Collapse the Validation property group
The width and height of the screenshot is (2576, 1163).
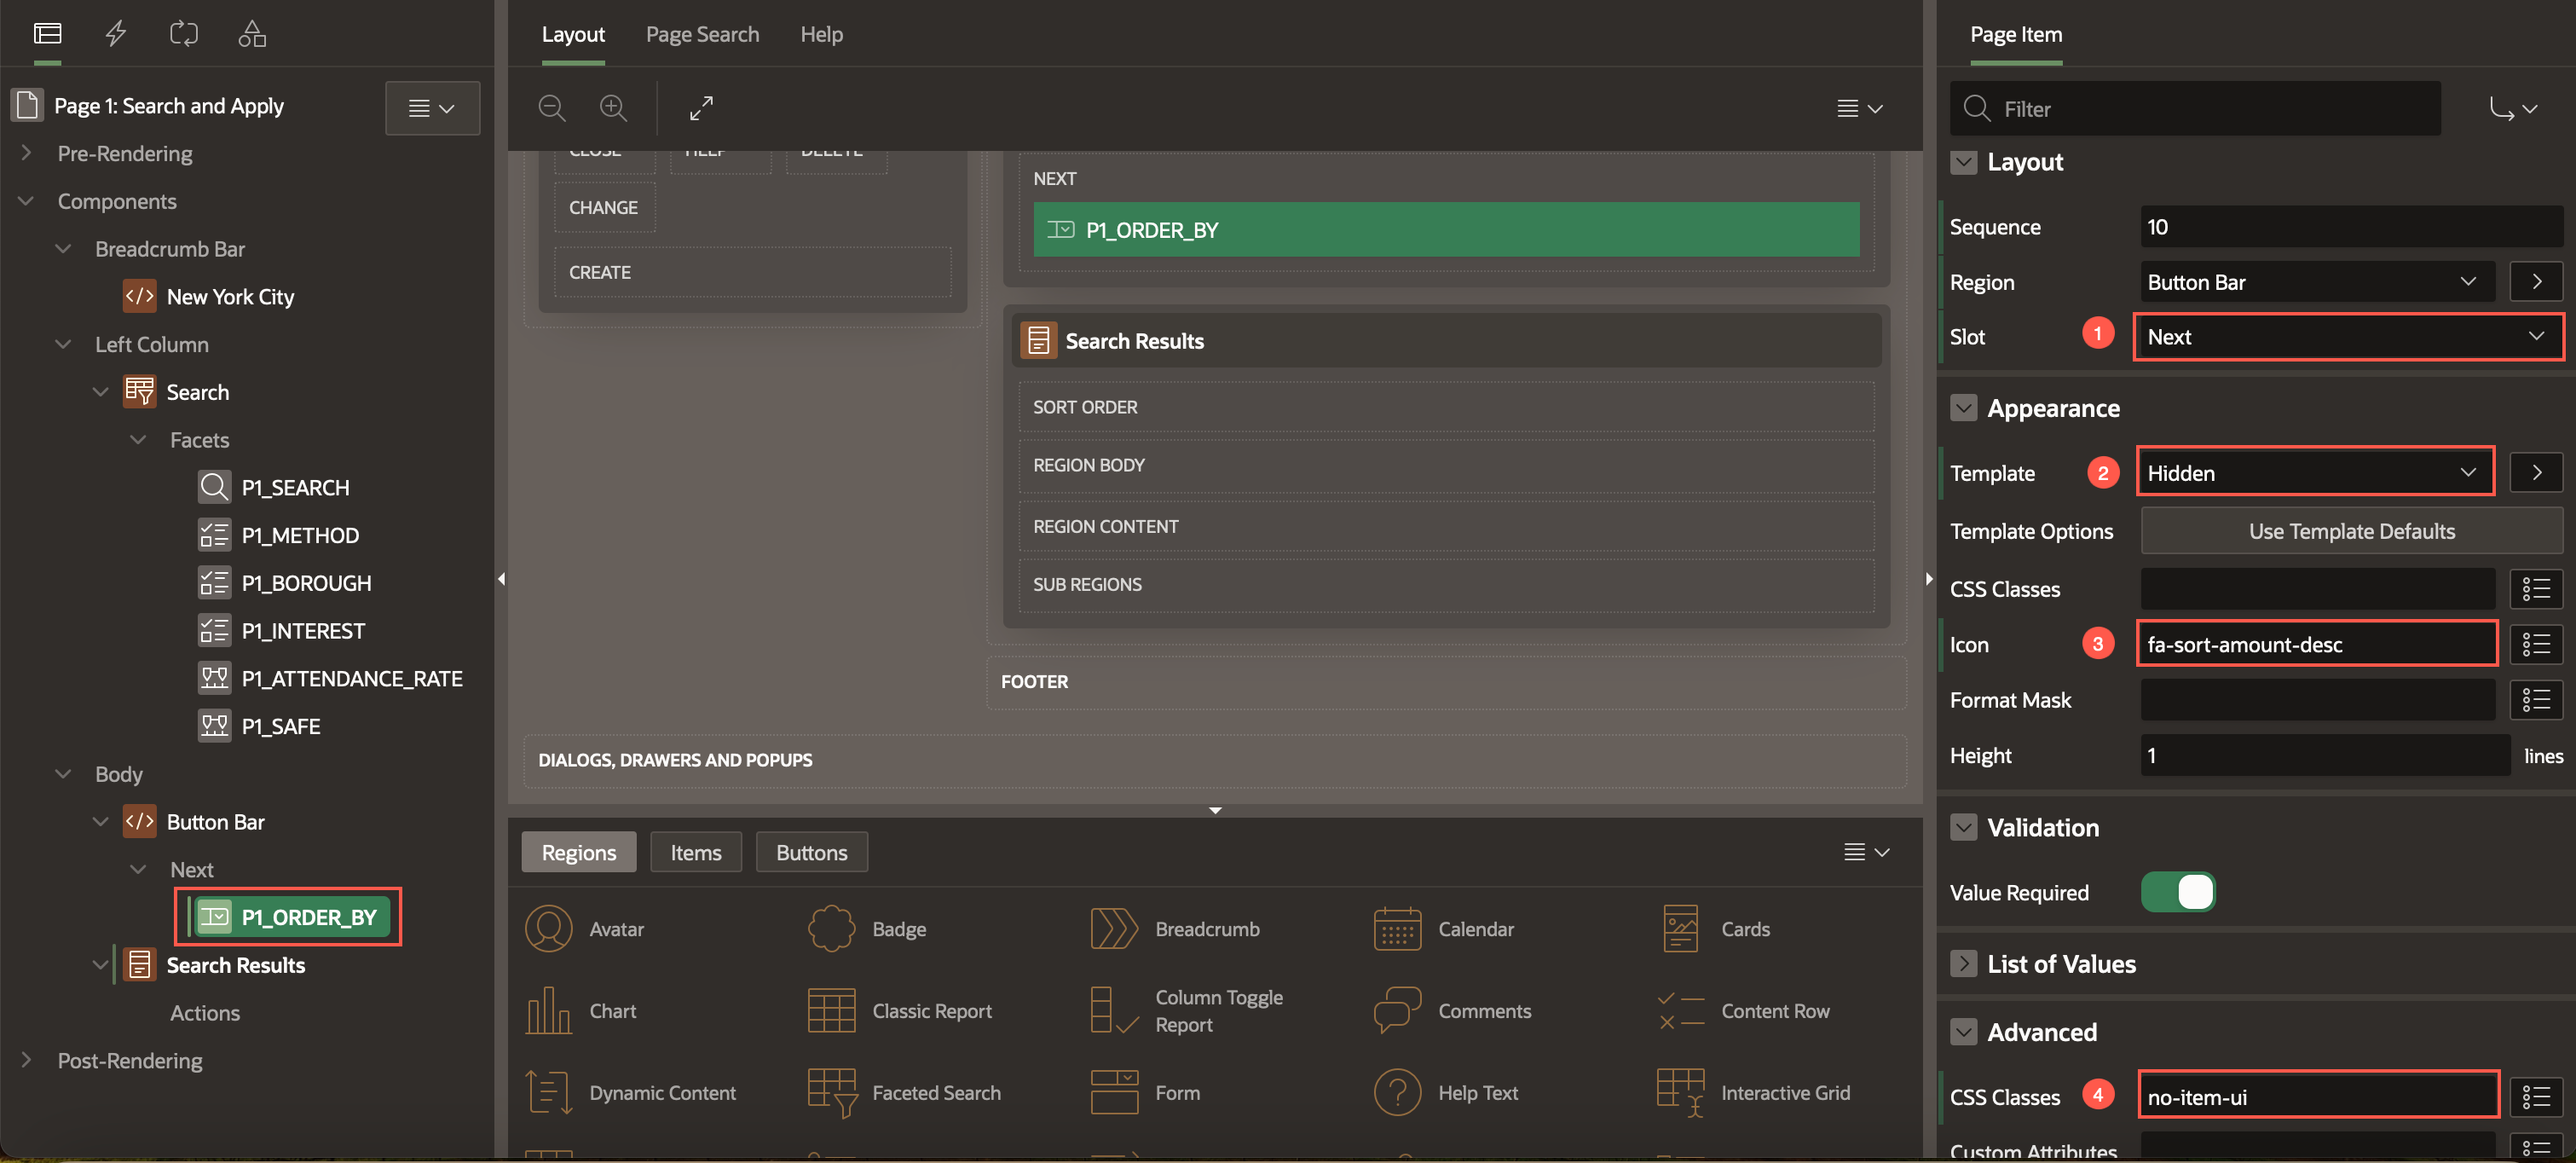(1963, 827)
